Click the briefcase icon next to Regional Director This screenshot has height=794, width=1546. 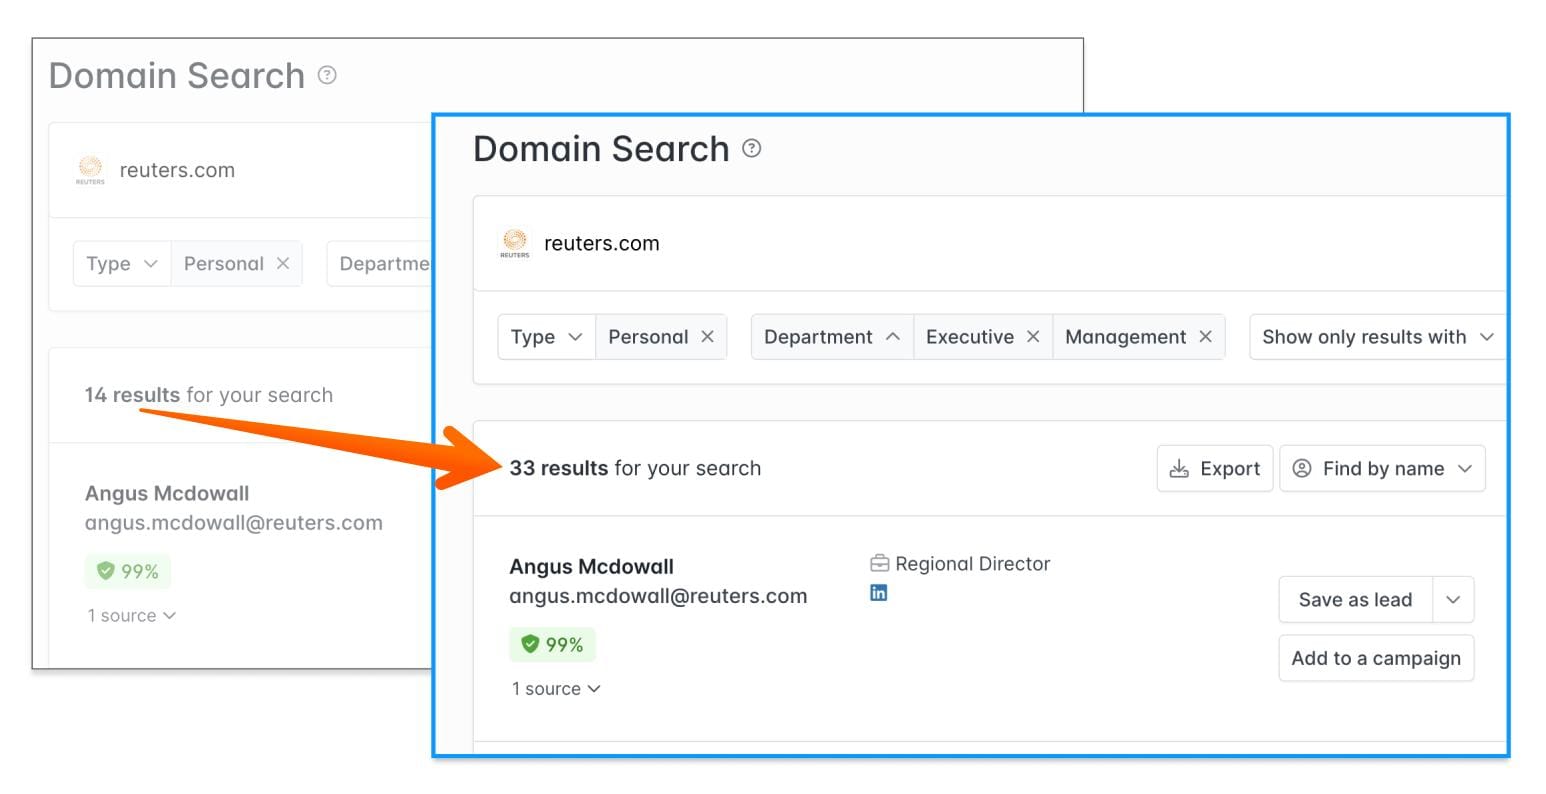tap(879, 564)
